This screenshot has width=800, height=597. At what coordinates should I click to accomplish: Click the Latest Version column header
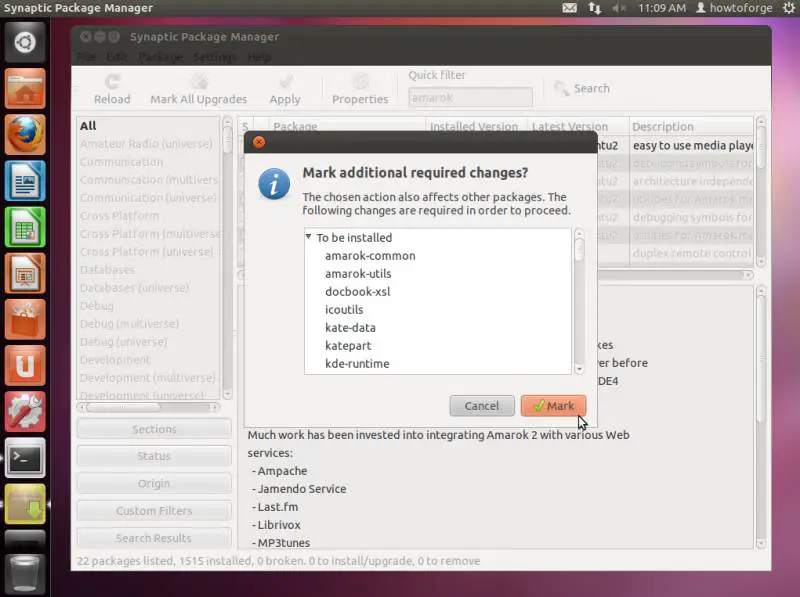click(579, 126)
